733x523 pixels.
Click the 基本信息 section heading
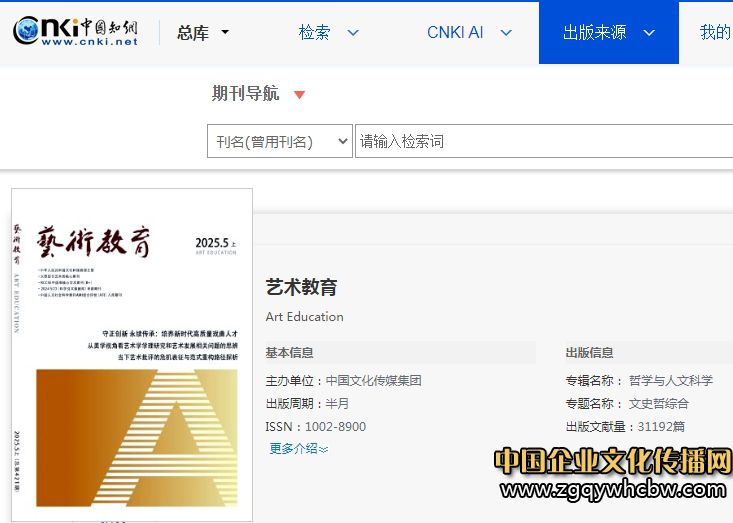pyautogui.click(x=289, y=353)
